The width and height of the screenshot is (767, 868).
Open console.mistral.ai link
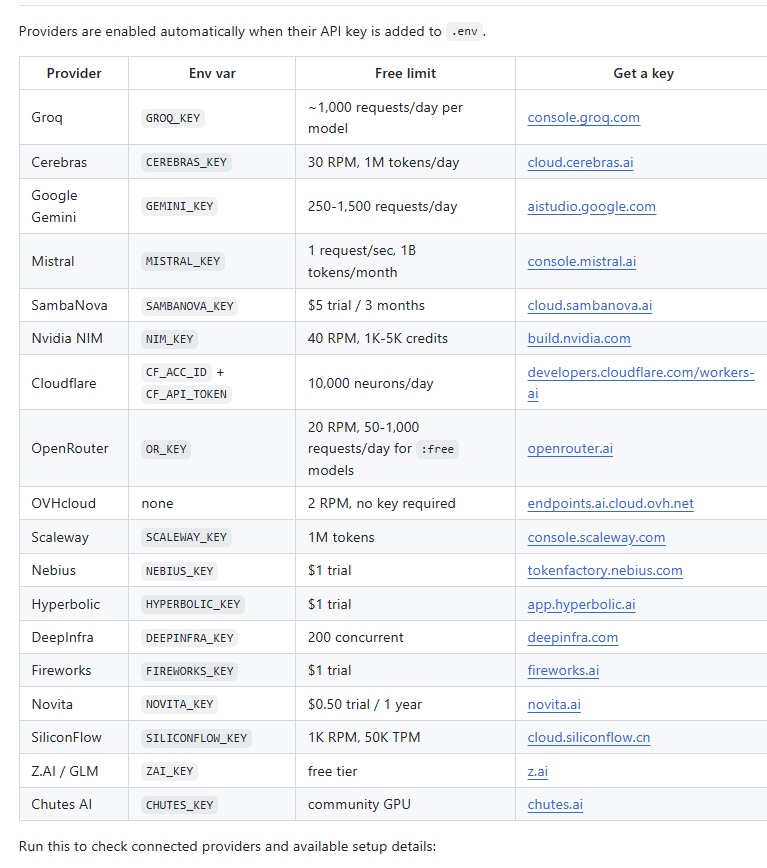point(582,261)
